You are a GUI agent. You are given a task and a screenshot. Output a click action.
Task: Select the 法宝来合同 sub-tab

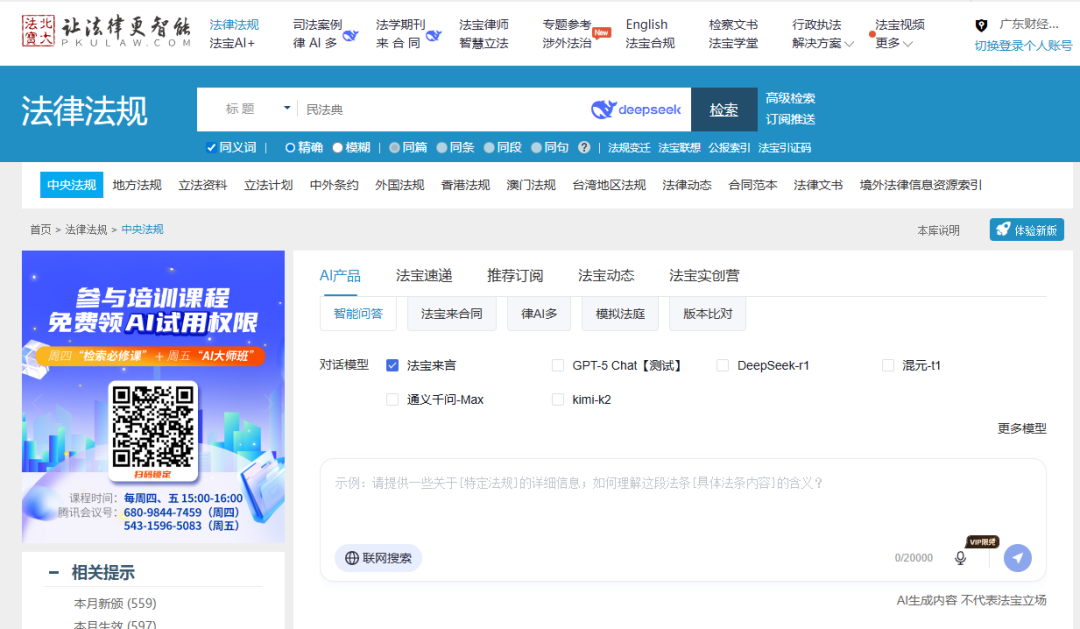[x=452, y=314]
